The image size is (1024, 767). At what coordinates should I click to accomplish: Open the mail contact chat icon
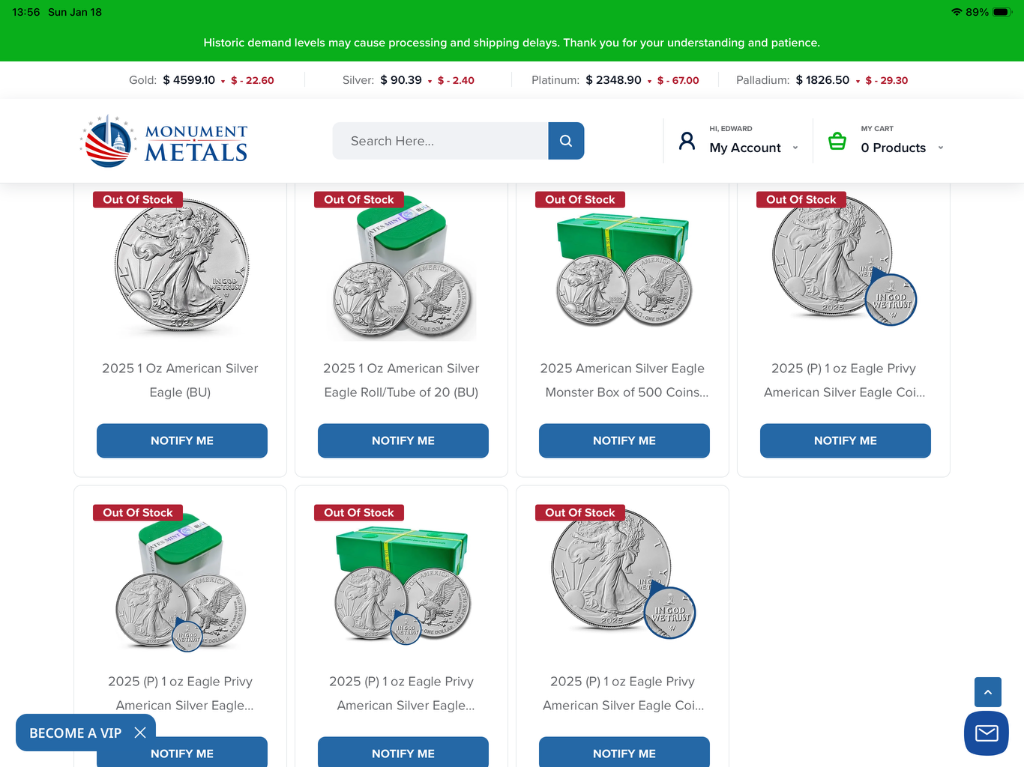point(986,733)
